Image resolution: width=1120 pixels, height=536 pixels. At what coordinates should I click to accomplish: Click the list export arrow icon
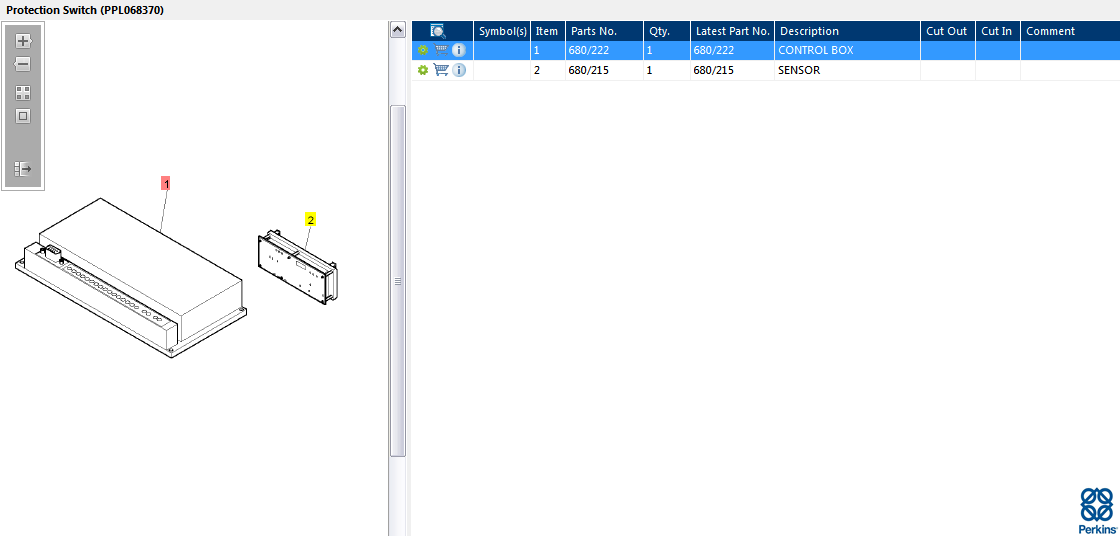pyautogui.click(x=23, y=169)
